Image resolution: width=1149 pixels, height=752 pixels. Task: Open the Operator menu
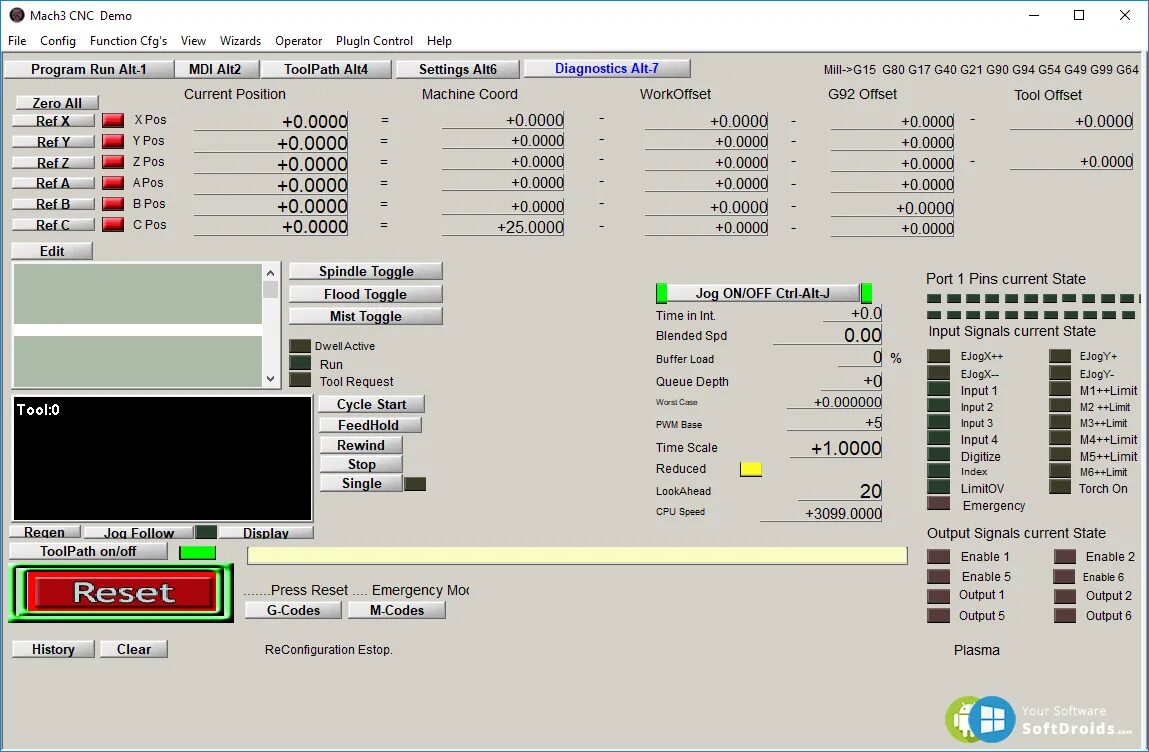[298, 41]
